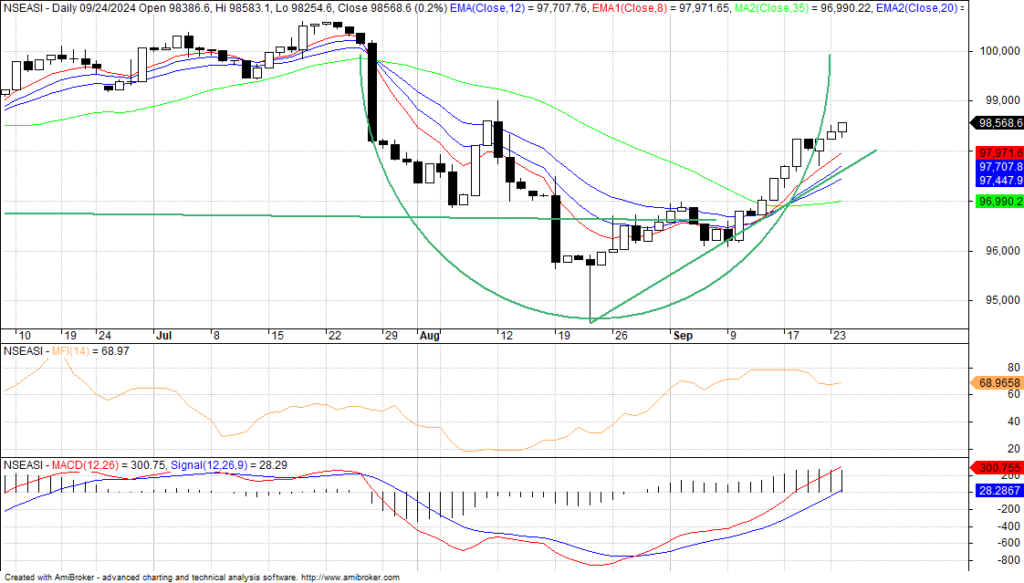The height and width of the screenshot is (583, 1024).
Task: Select the orange 68.9658 MFI value tag
Action: [x=997, y=383]
